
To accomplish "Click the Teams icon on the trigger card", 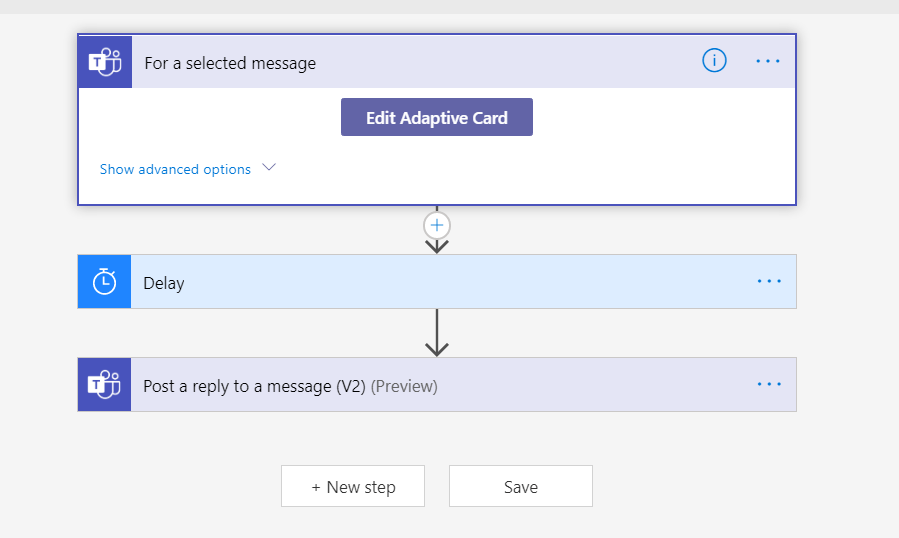I will (x=105, y=62).
